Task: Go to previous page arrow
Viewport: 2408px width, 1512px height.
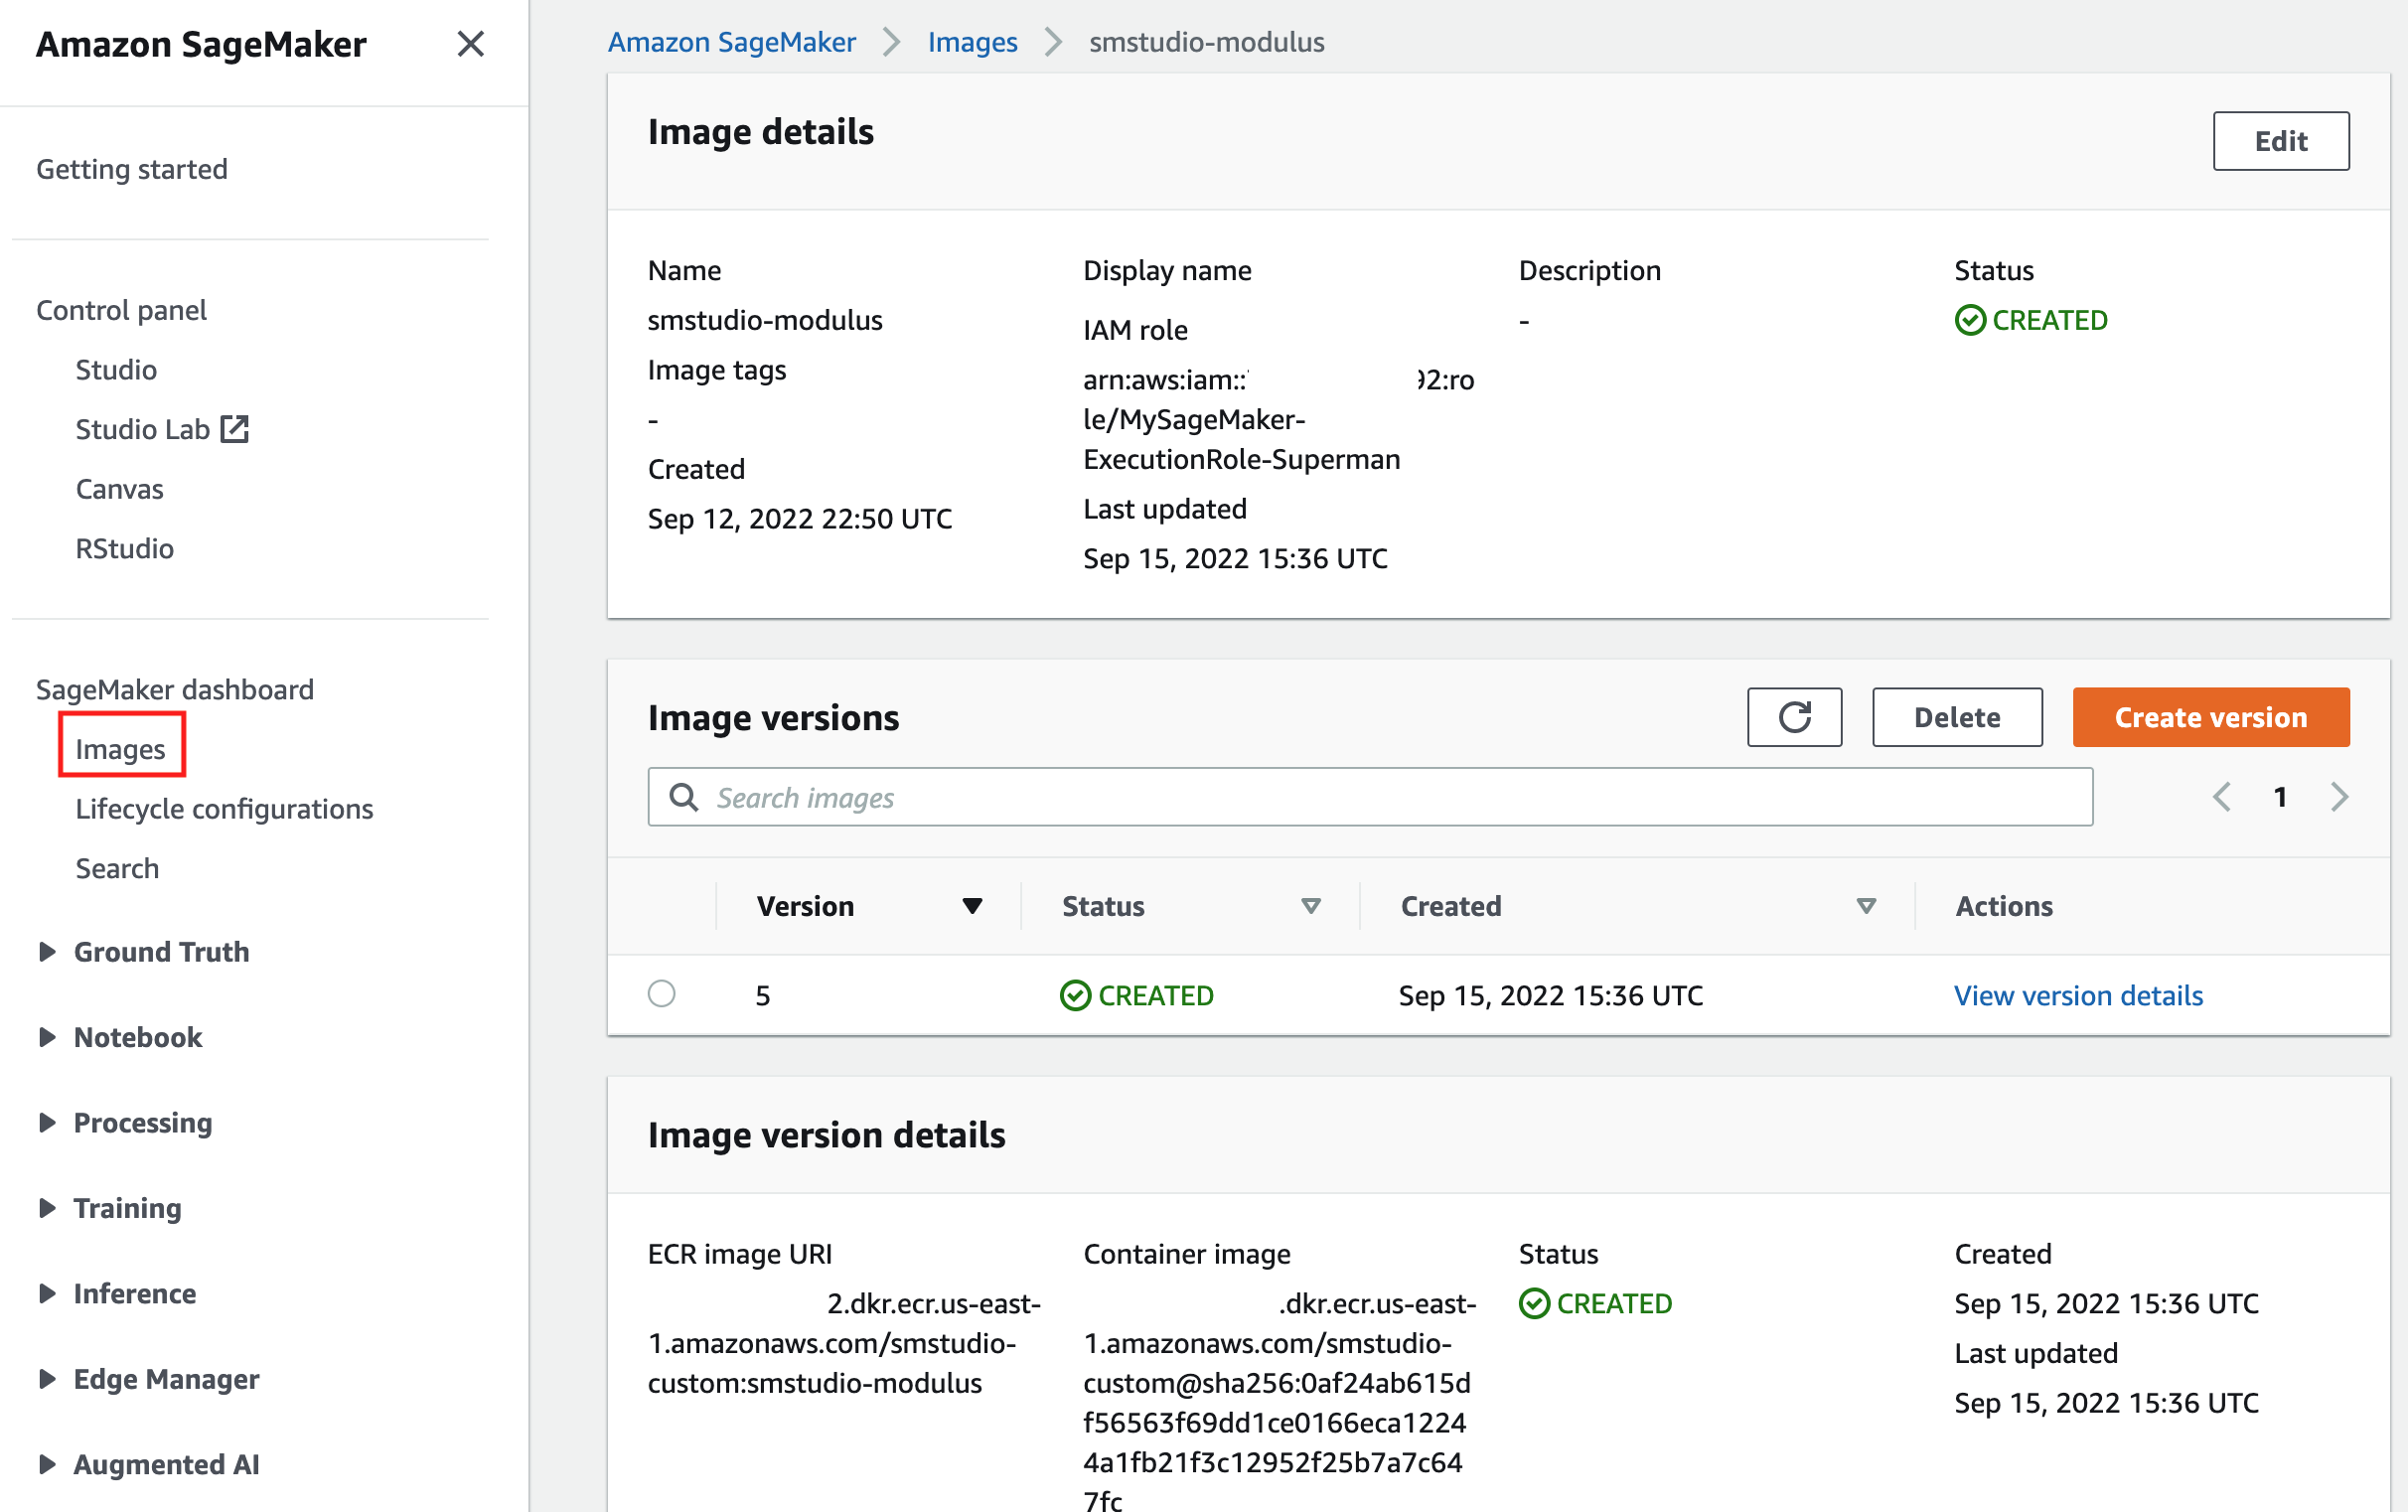Action: pyautogui.click(x=2221, y=797)
